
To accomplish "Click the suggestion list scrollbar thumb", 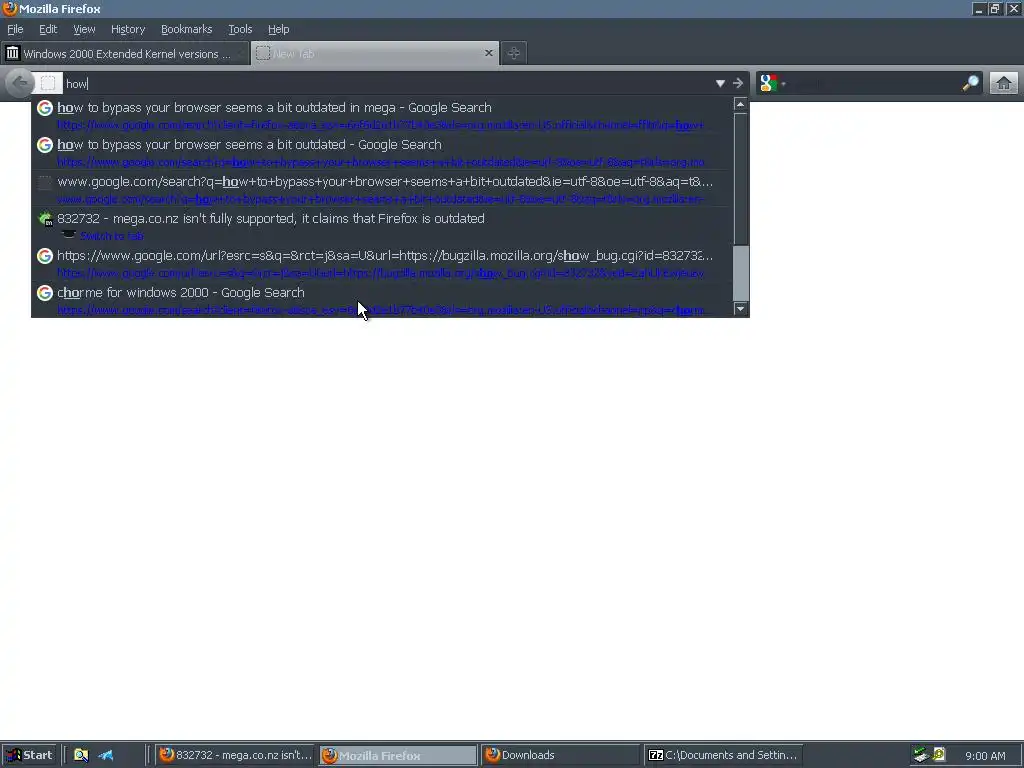I will tap(741, 273).
